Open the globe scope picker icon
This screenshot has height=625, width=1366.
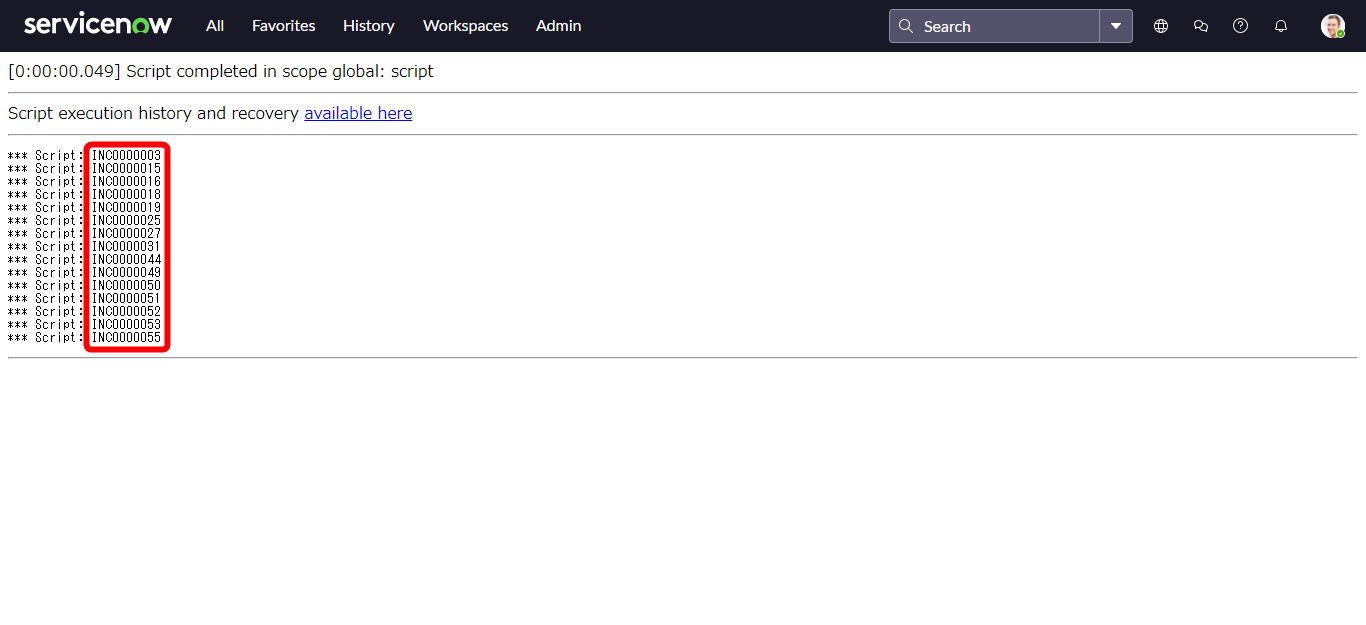click(x=1161, y=26)
